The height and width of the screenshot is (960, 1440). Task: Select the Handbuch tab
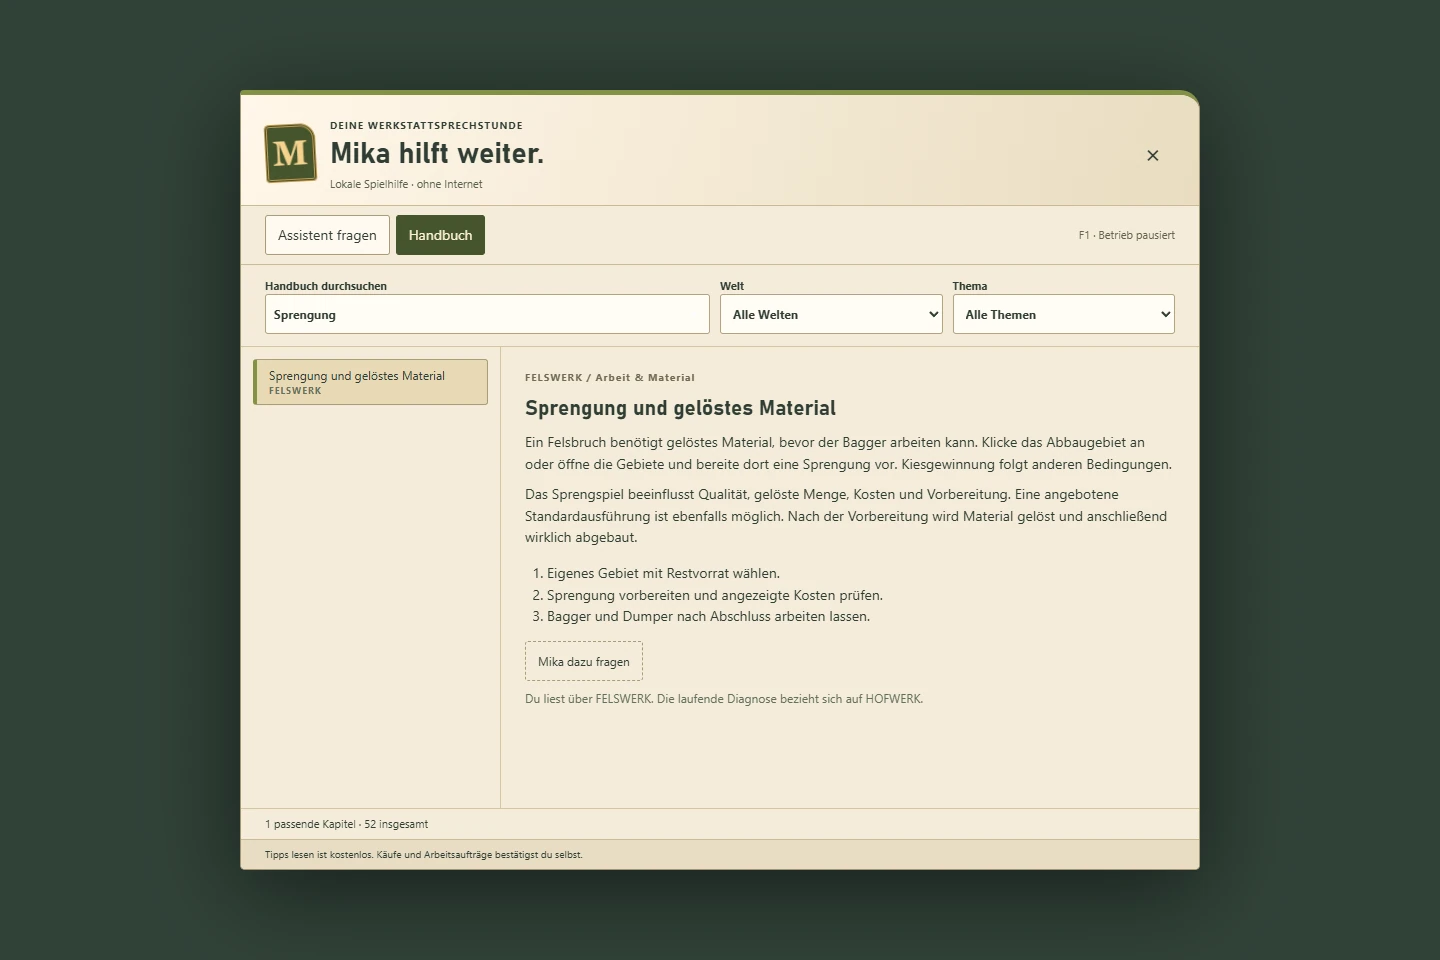click(x=440, y=235)
